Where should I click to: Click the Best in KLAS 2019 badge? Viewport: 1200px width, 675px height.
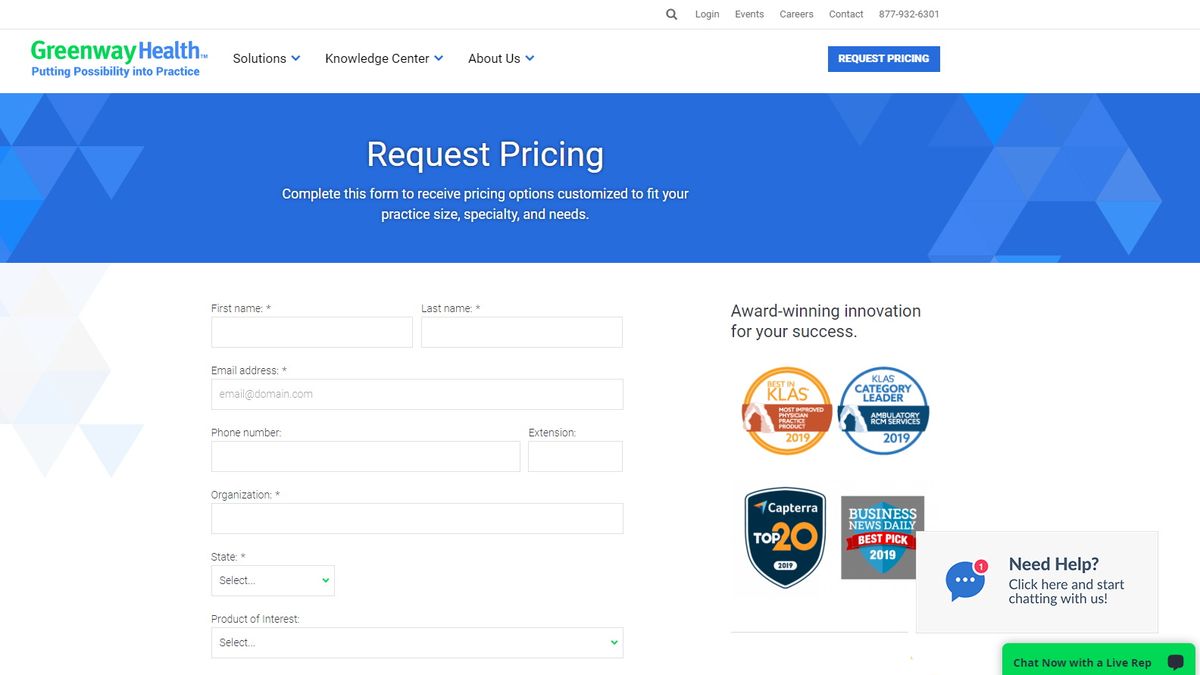[786, 410]
